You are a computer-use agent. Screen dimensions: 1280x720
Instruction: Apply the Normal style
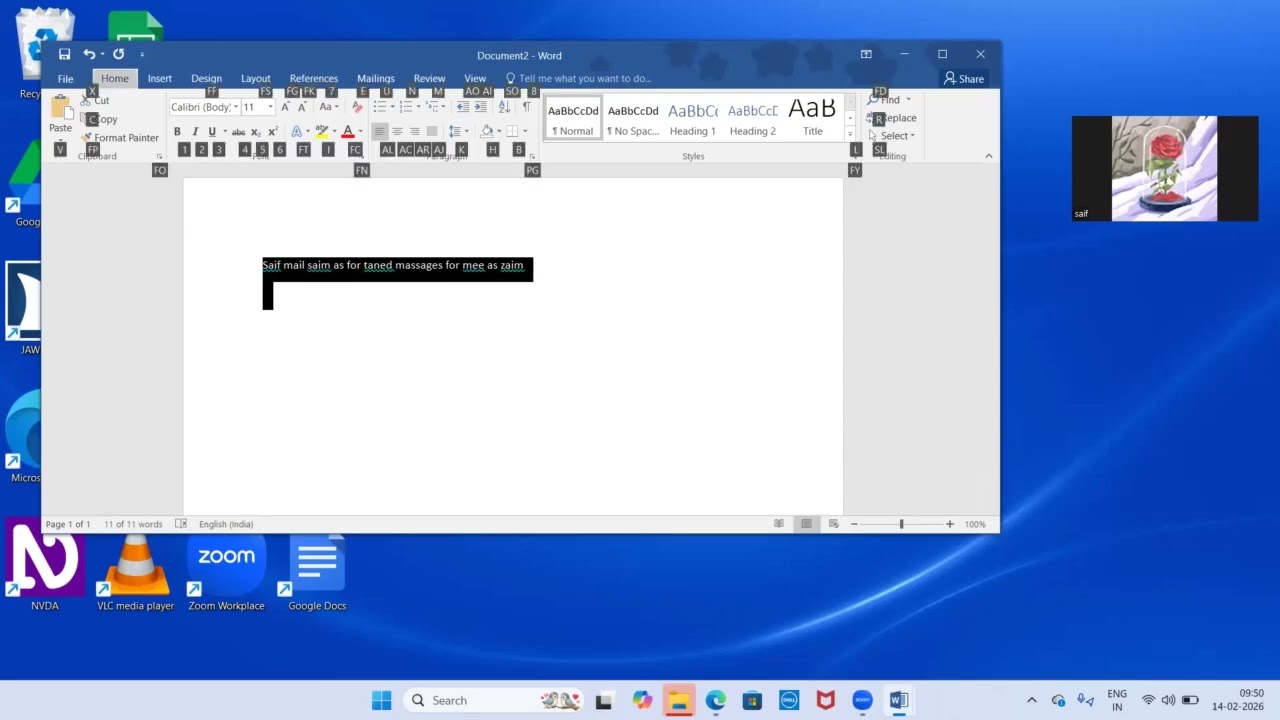point(573,118)
